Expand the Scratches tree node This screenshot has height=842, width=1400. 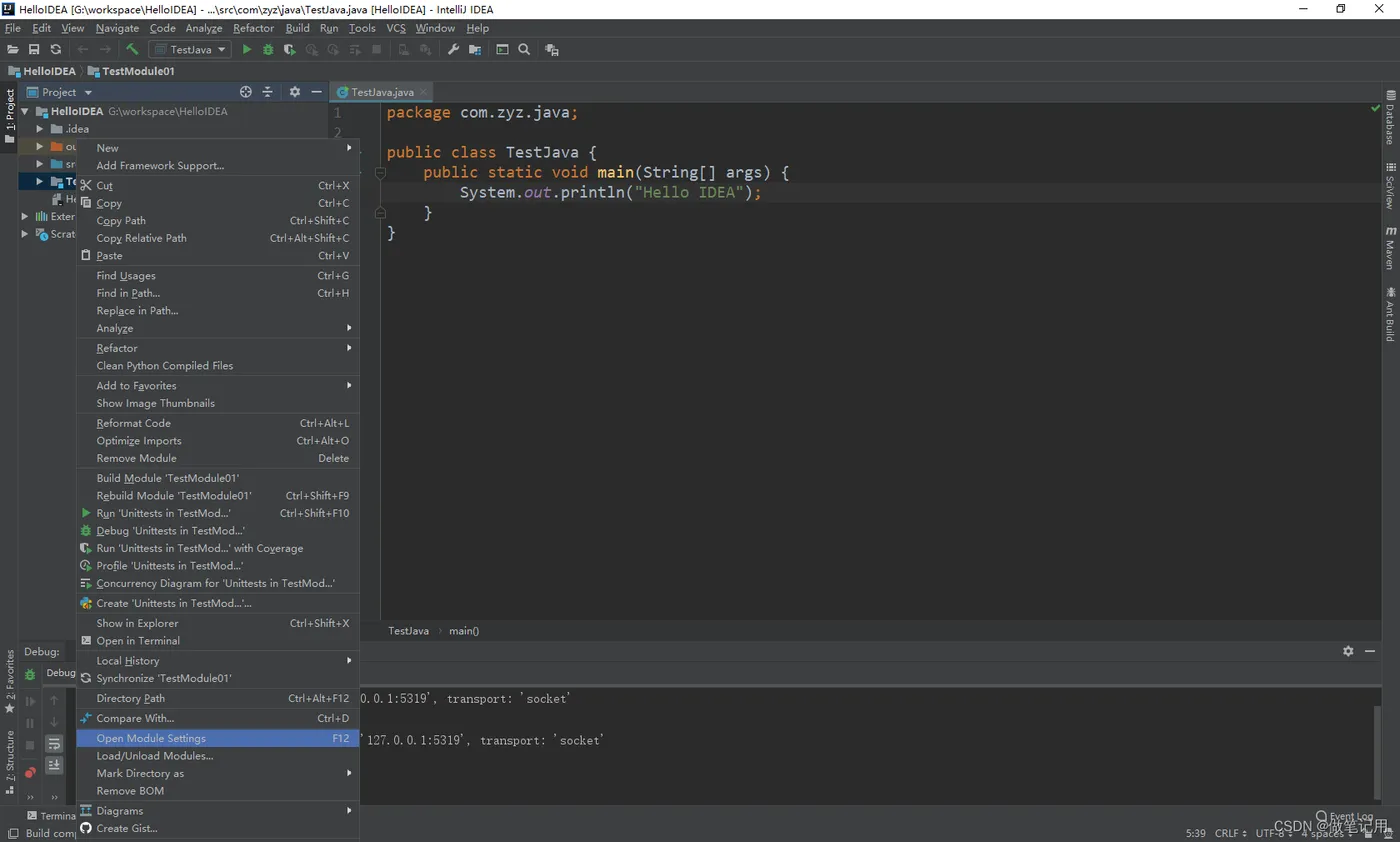(x=26, y=234)
